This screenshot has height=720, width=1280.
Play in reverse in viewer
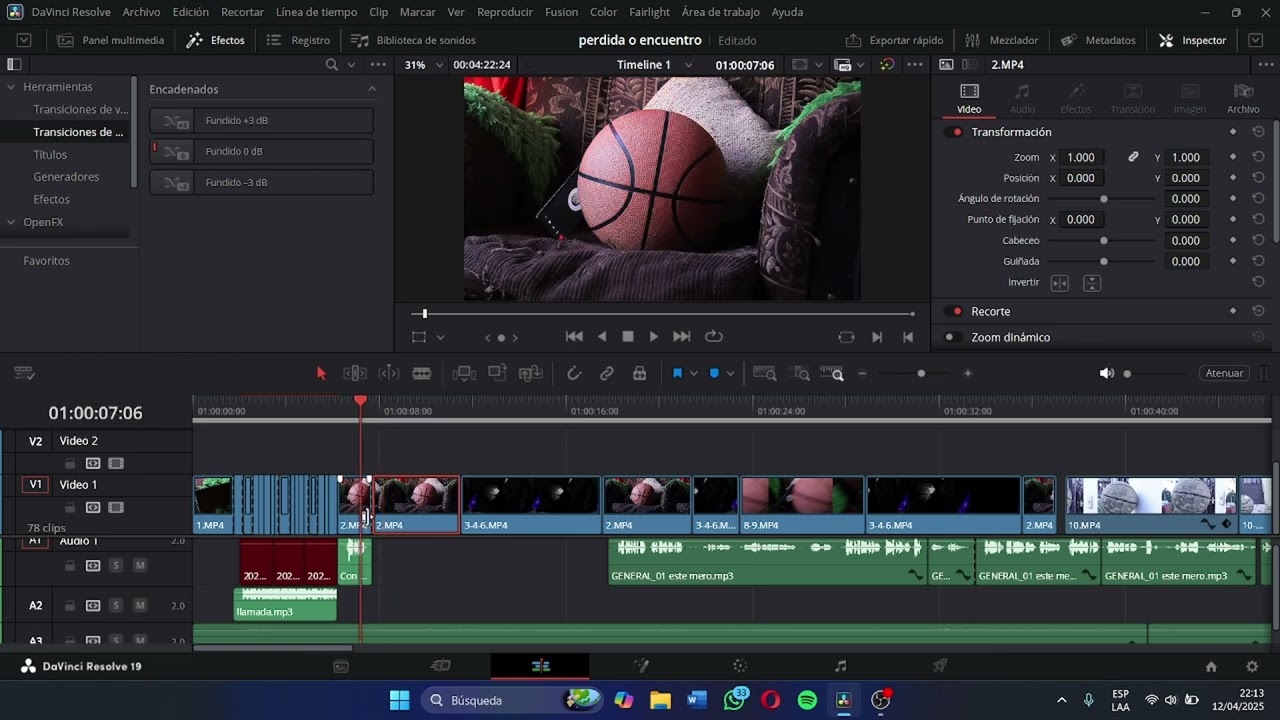[x=602, y=337]
